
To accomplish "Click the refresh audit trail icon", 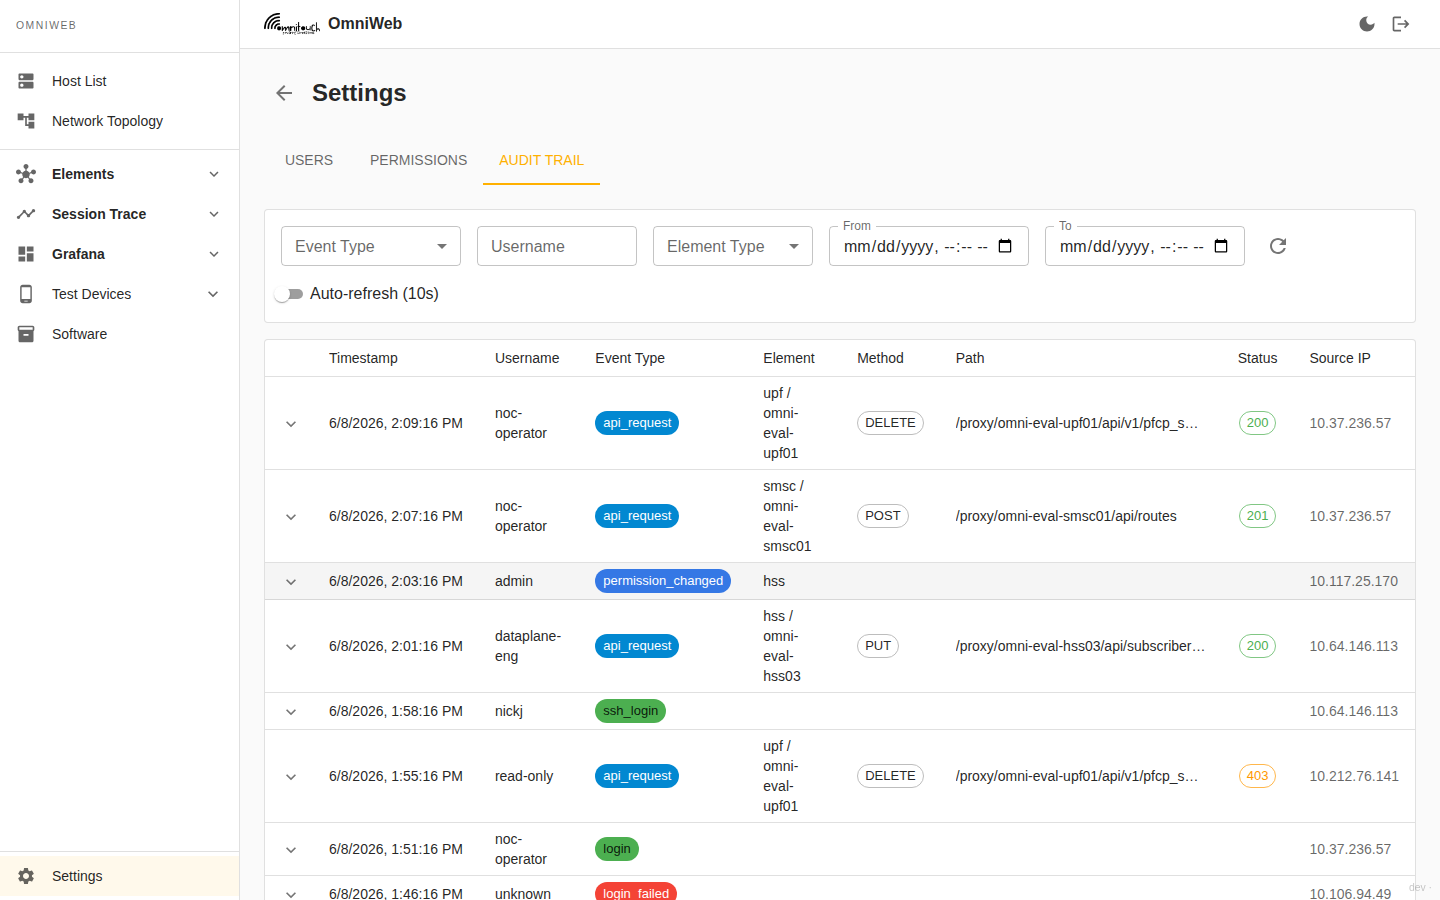I will [1278, 246].
